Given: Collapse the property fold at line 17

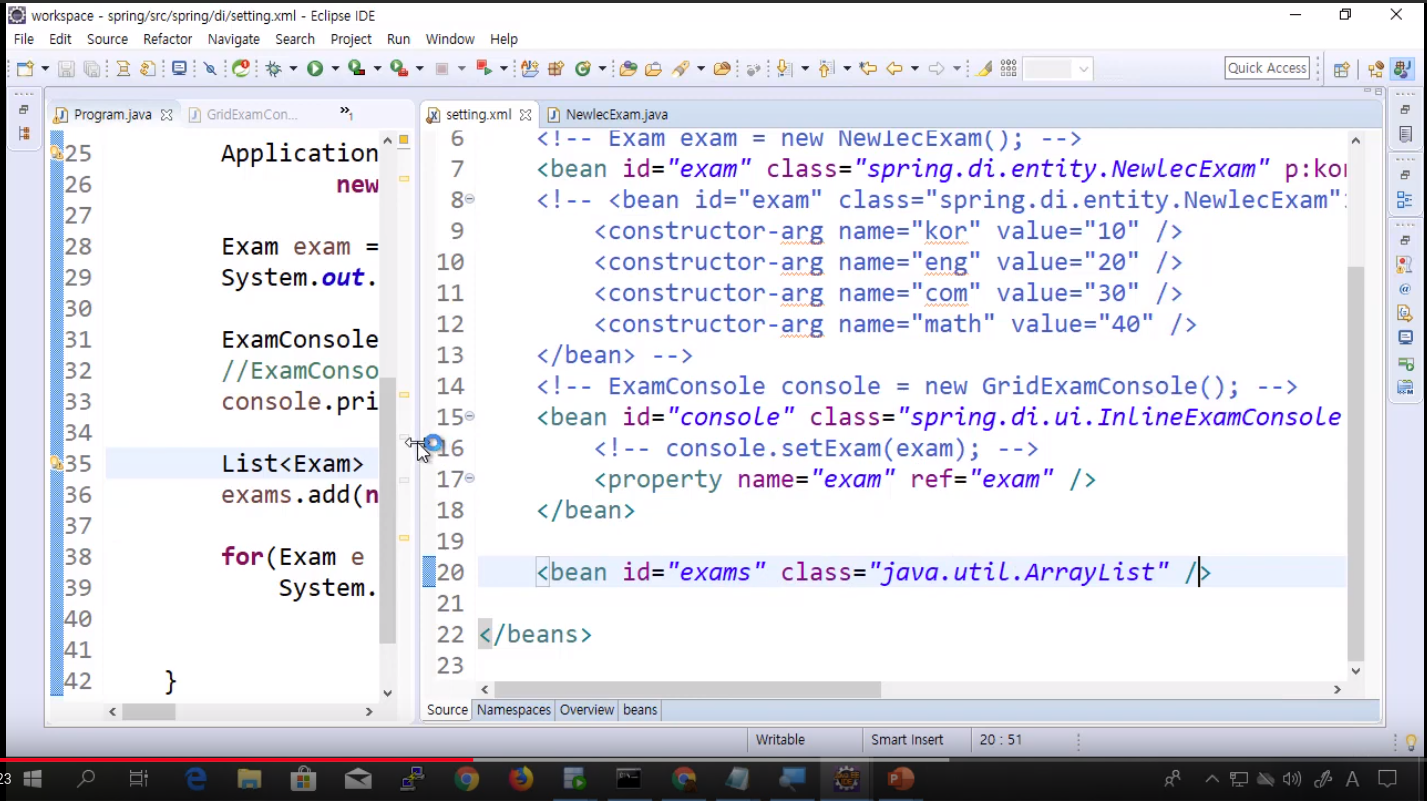Looking at the screenshot, I should (x=469, y=478).
